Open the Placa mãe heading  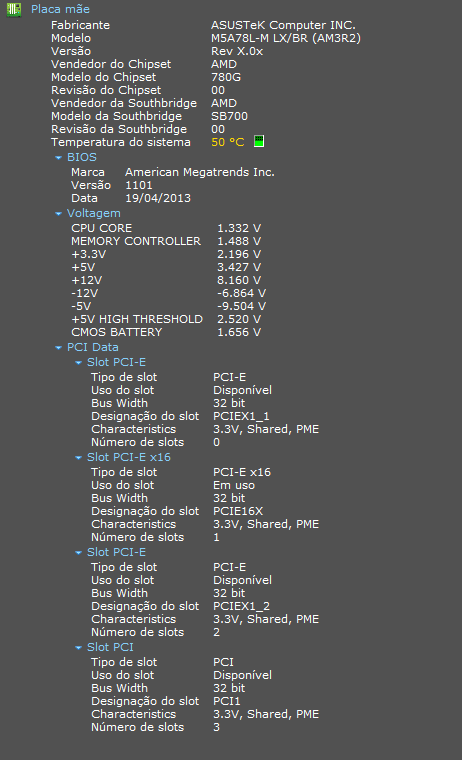point(61,9)
